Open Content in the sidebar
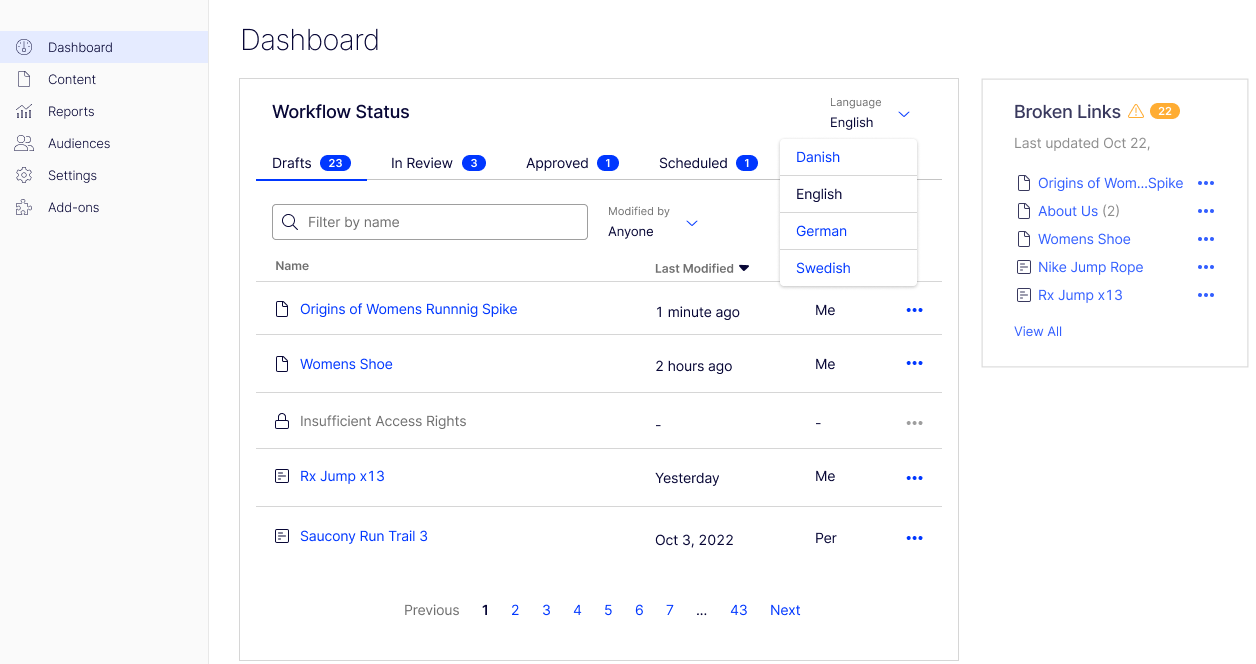This screenshot has width=1256, height=664. pos(104,79)
